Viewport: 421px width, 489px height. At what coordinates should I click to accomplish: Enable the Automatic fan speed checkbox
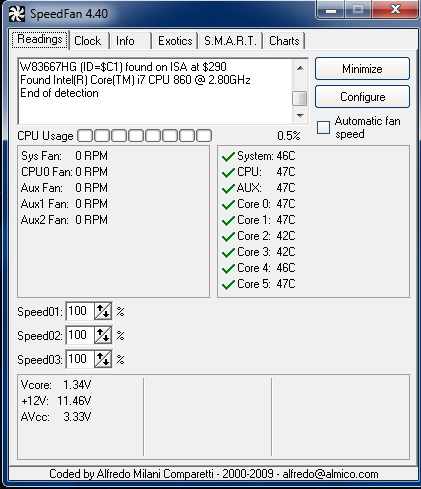pyautogui.click(x=323, y=128)
